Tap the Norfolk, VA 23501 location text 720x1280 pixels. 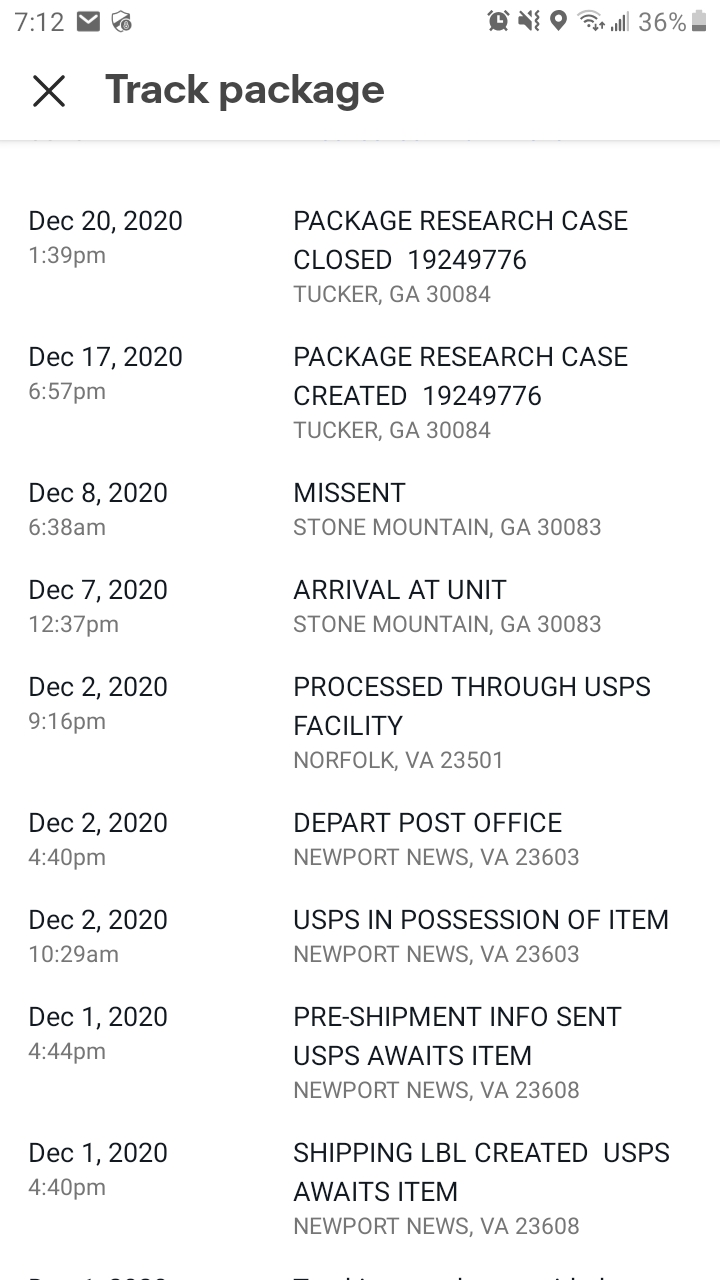pyautogui.click(x=398, y=760)
